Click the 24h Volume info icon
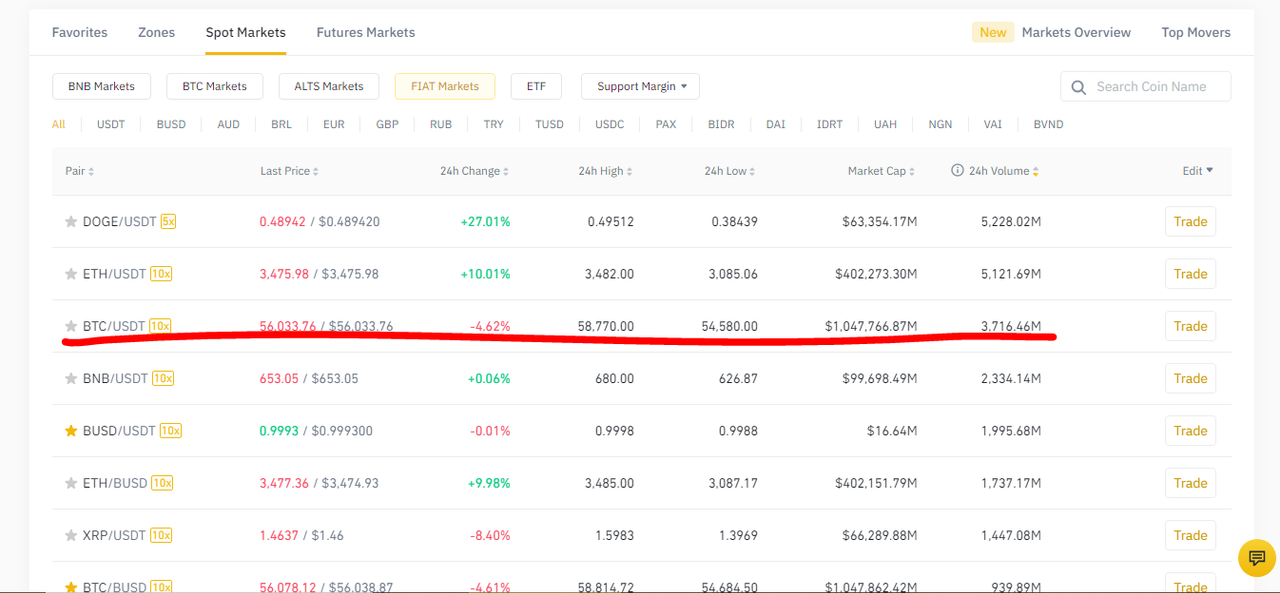 [957, 171]
